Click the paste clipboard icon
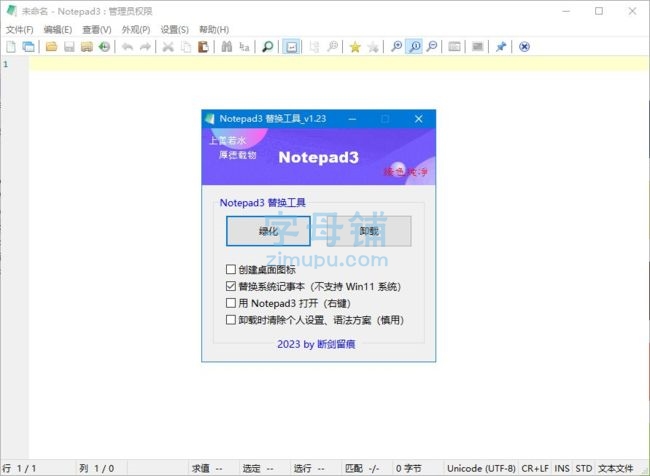This screenshot has height=476, width=650. point(203,47)
